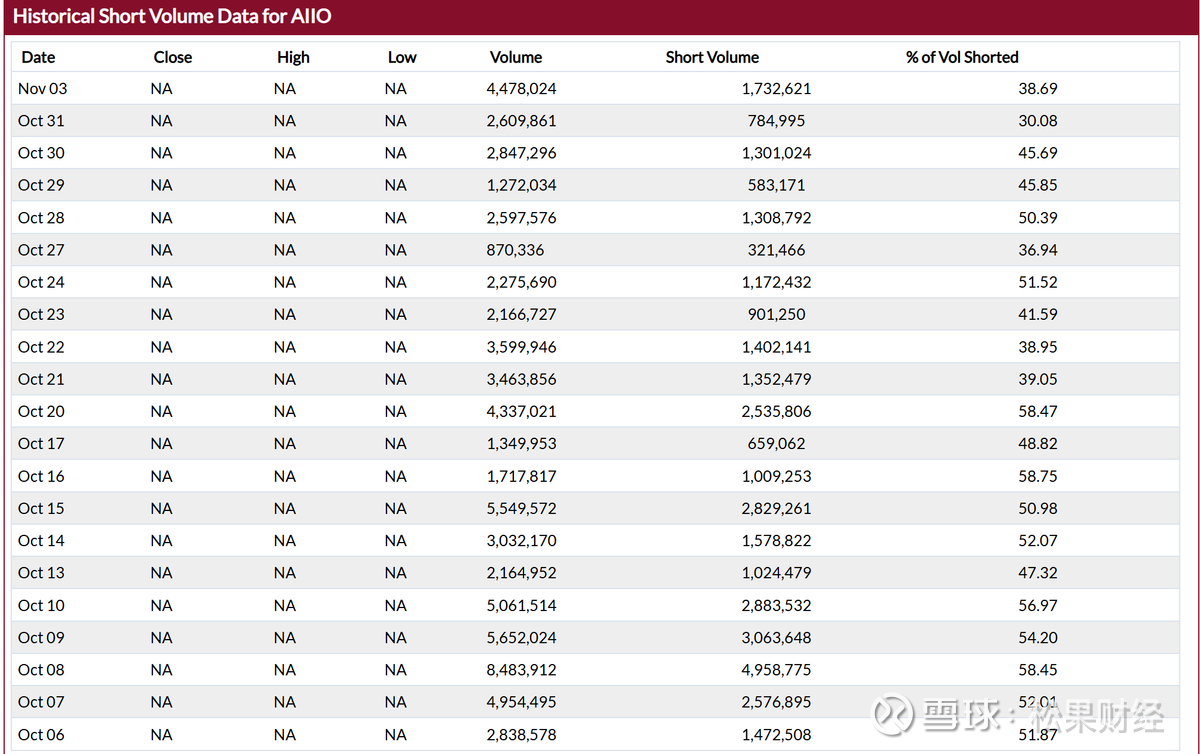1200x754 pixels.
Task: Select short volume value 3,063,648
Action: 776,638
